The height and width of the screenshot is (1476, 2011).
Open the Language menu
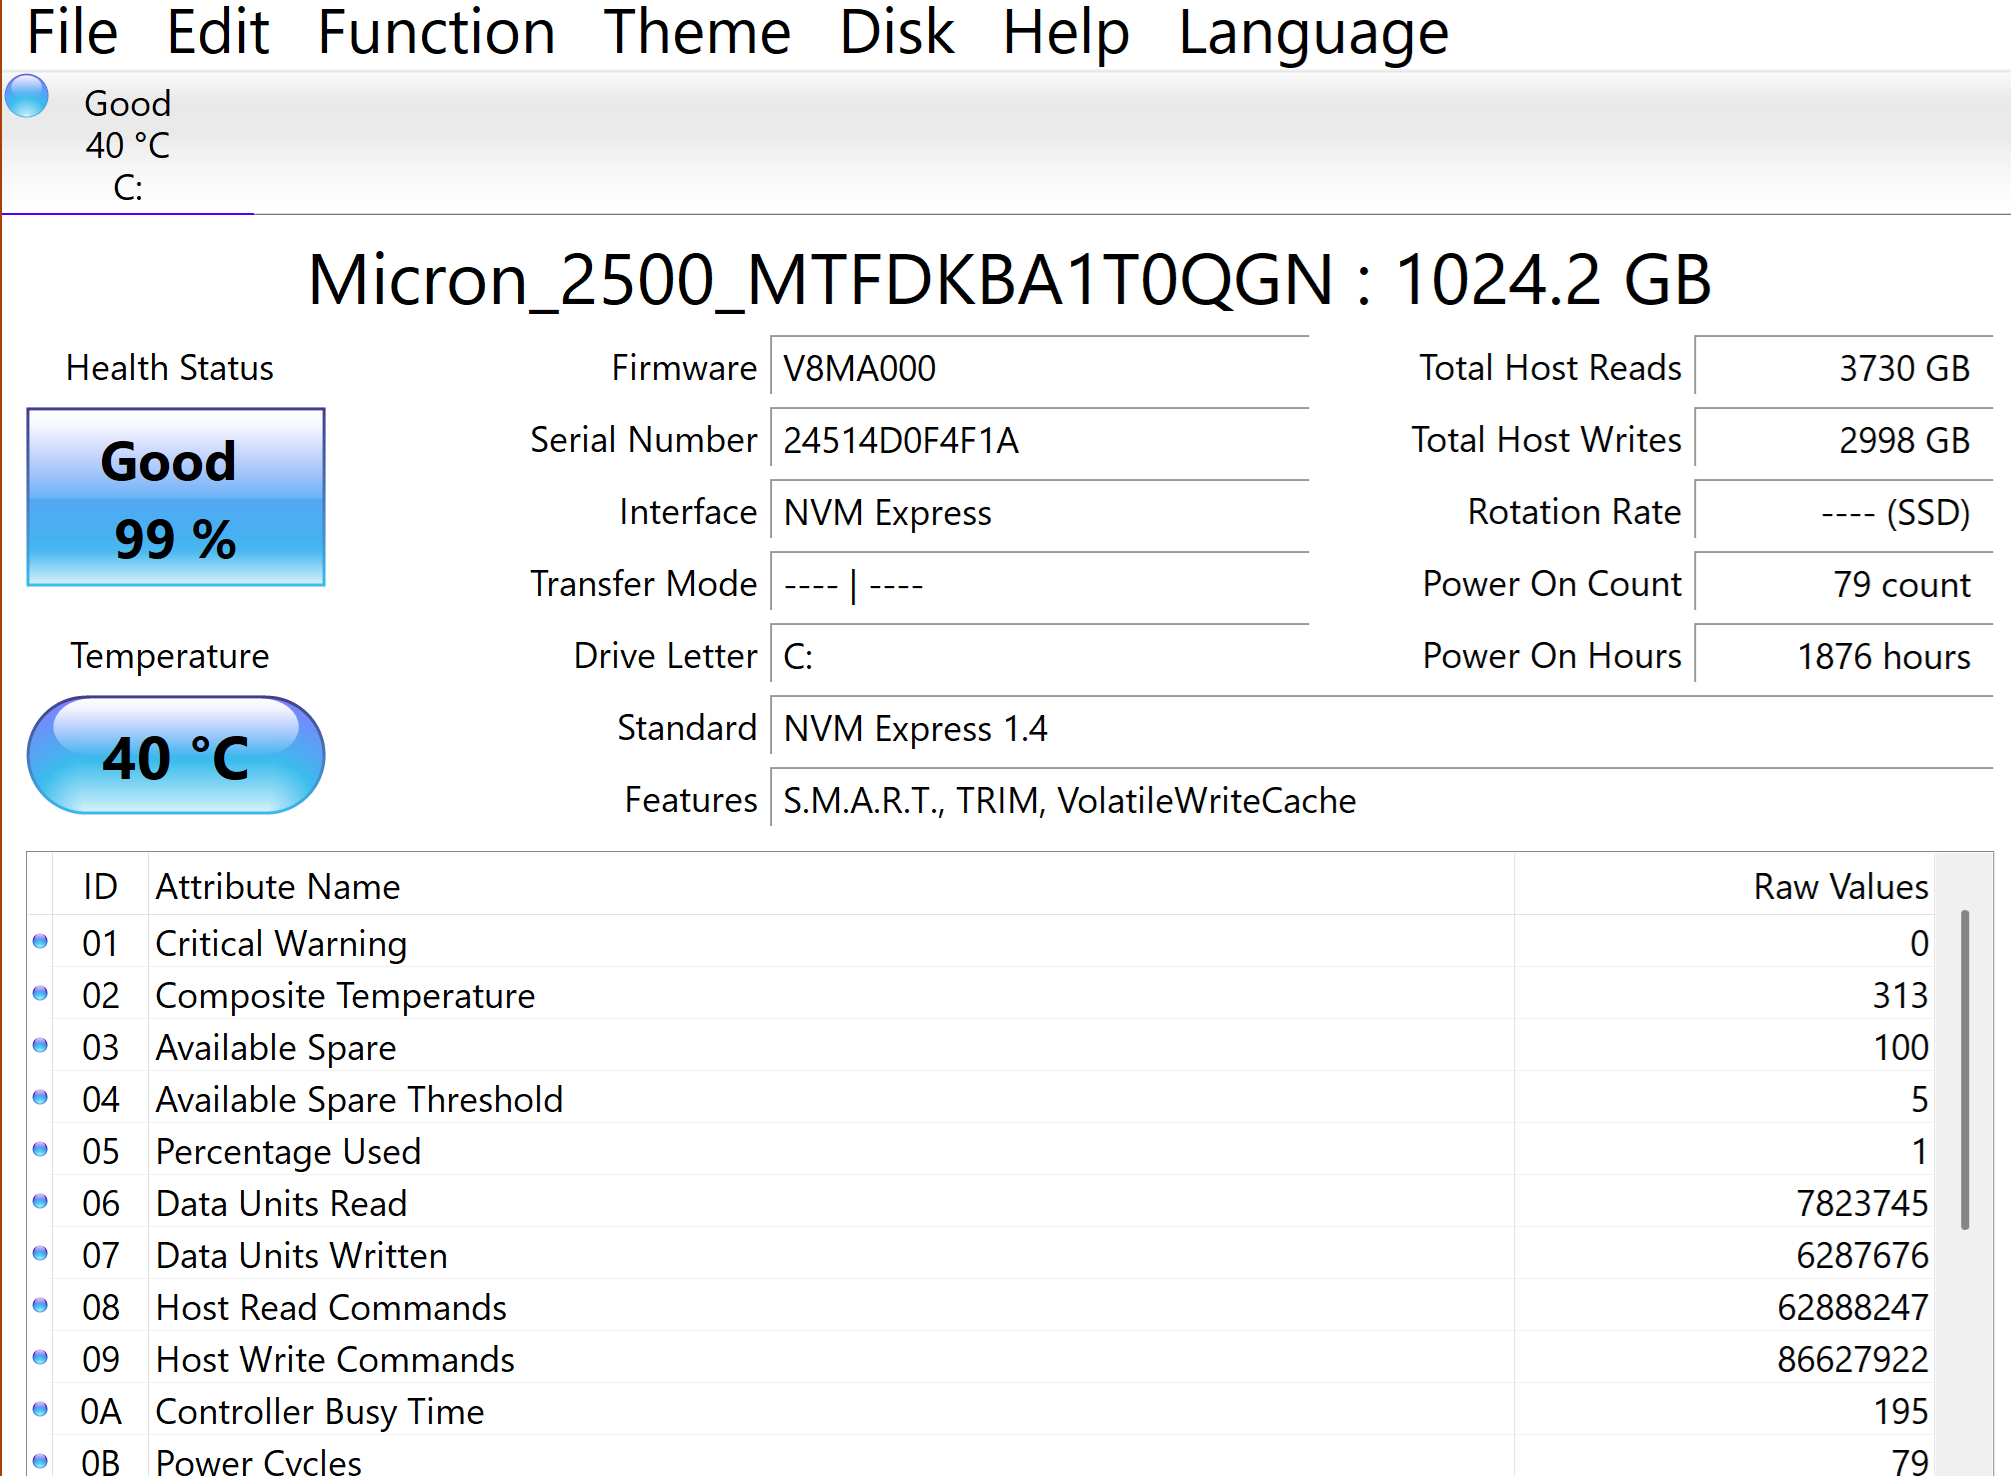[x=1313, y=32]
